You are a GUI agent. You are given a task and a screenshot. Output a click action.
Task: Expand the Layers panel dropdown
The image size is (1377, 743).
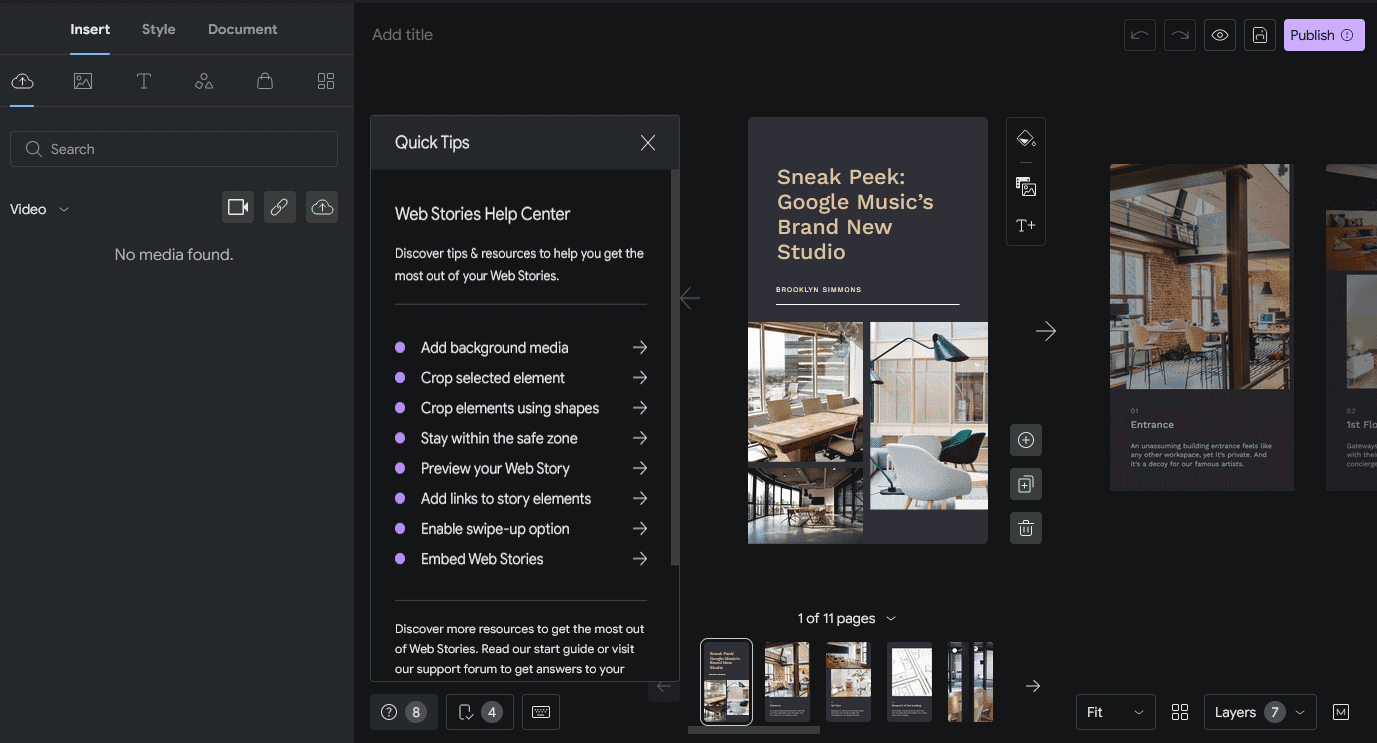(x=1260, y=712)
